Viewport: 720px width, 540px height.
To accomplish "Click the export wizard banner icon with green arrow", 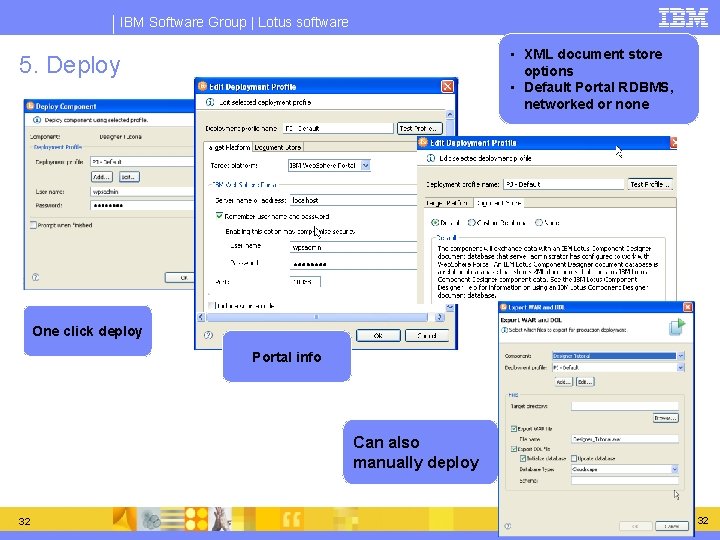I will [x=677, y=326].
